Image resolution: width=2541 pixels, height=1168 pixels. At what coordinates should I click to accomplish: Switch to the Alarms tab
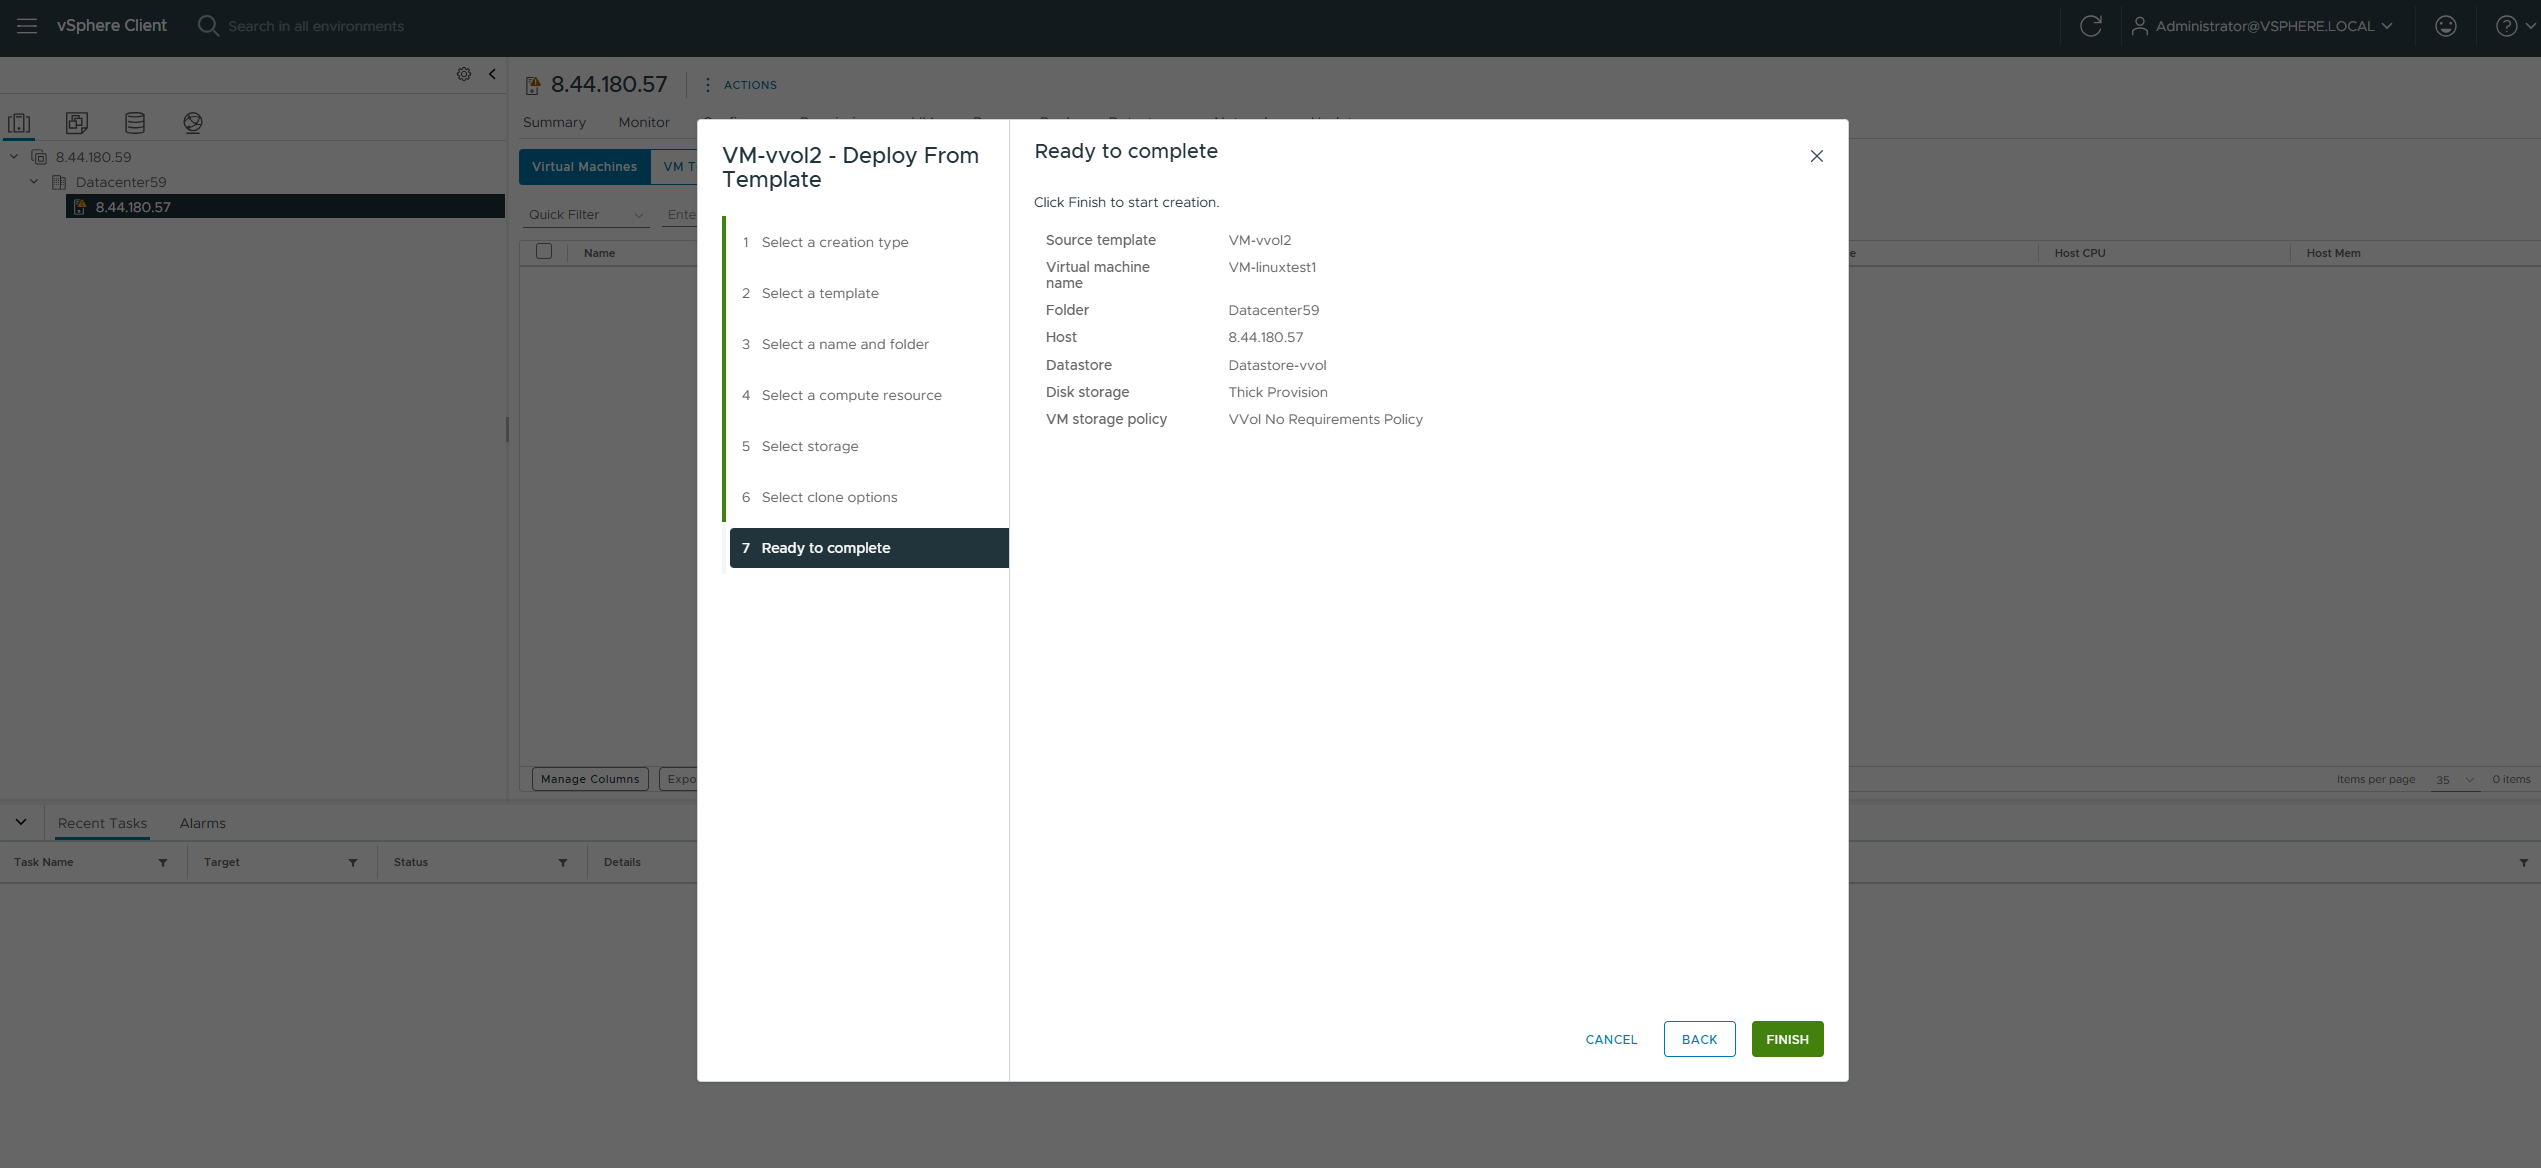[x=203, y=823]
